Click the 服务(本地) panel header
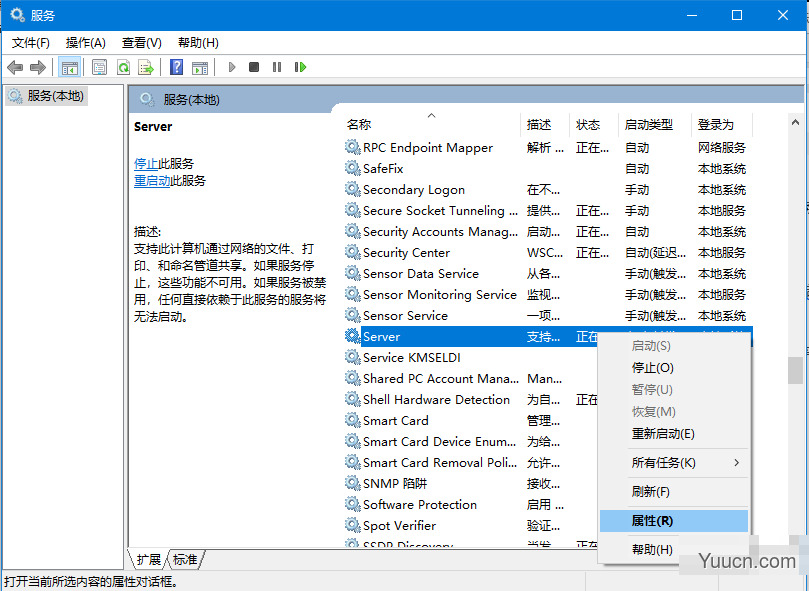Image resolution: width=809 pixels, height=591 pixels. pyautogui.click(x=191, y=100)
